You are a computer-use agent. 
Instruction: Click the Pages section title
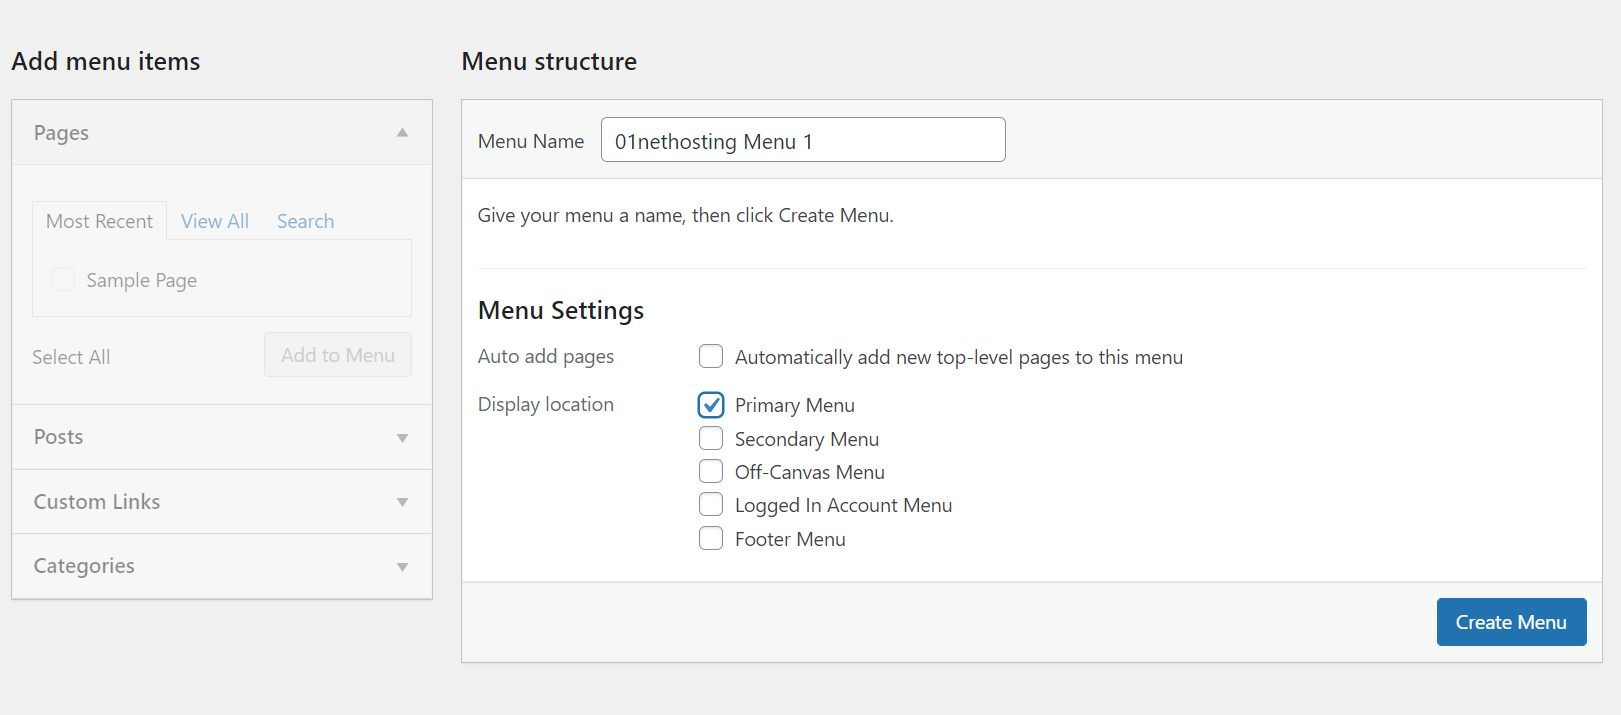61,133
